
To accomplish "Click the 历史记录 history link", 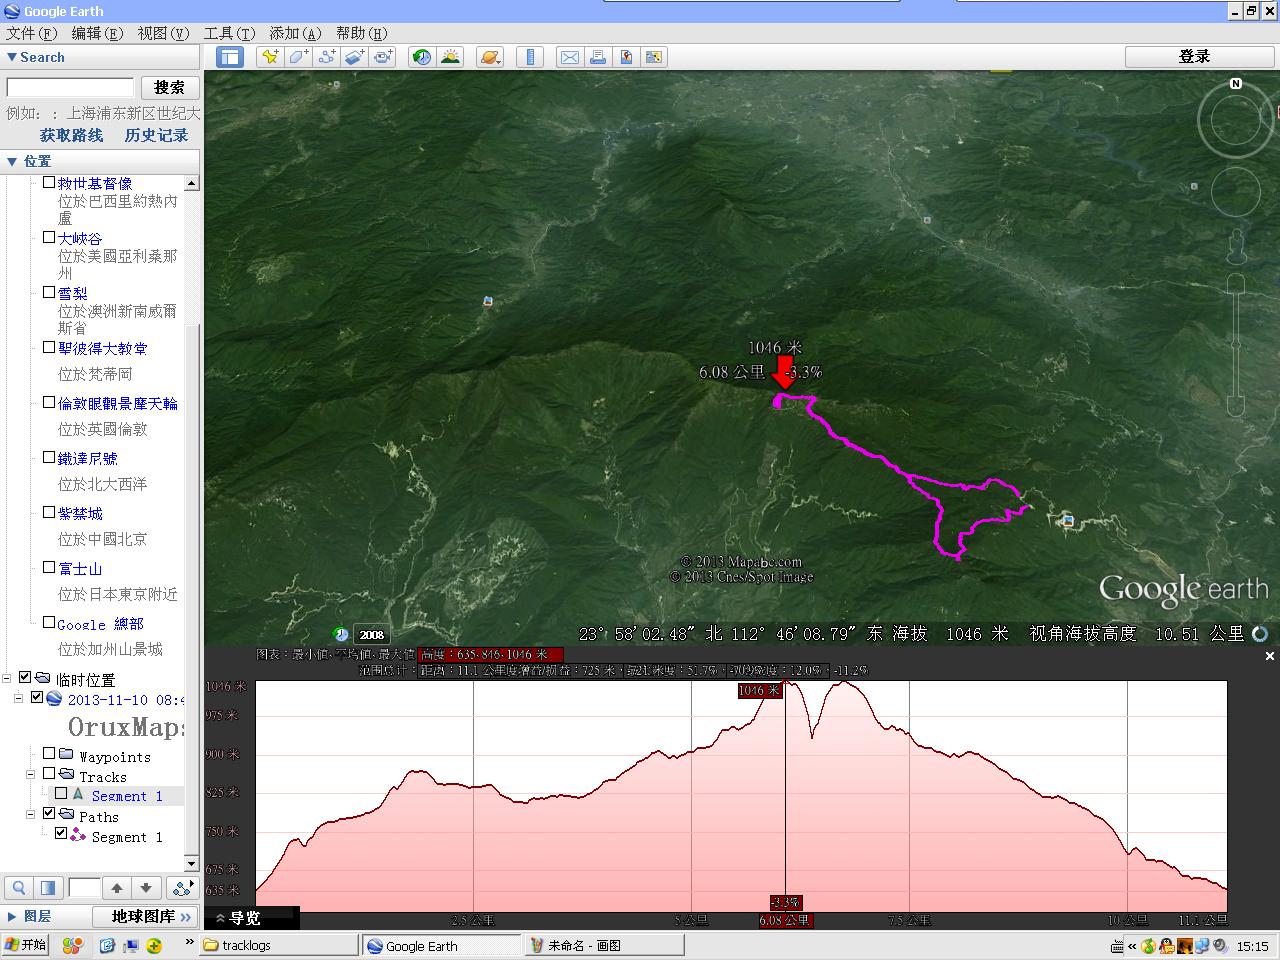I will coord(156,135).
